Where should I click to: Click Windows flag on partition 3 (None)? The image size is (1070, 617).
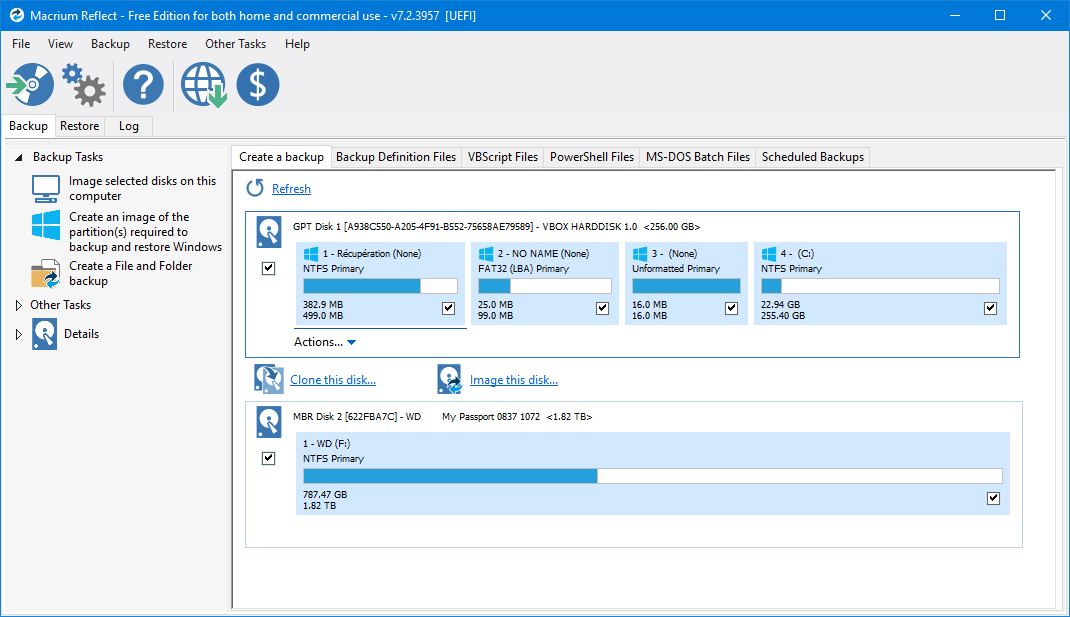640,254
